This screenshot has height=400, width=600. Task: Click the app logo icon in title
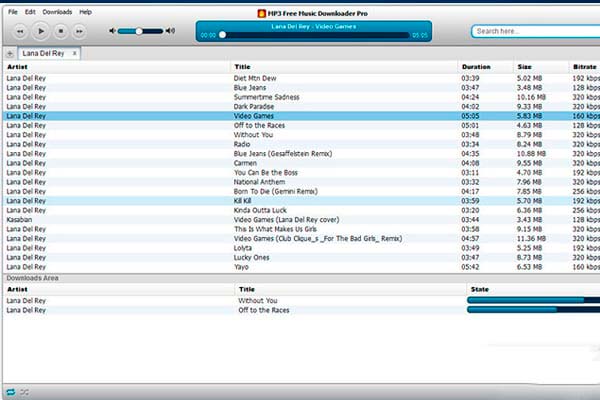[x=261, y=13]
